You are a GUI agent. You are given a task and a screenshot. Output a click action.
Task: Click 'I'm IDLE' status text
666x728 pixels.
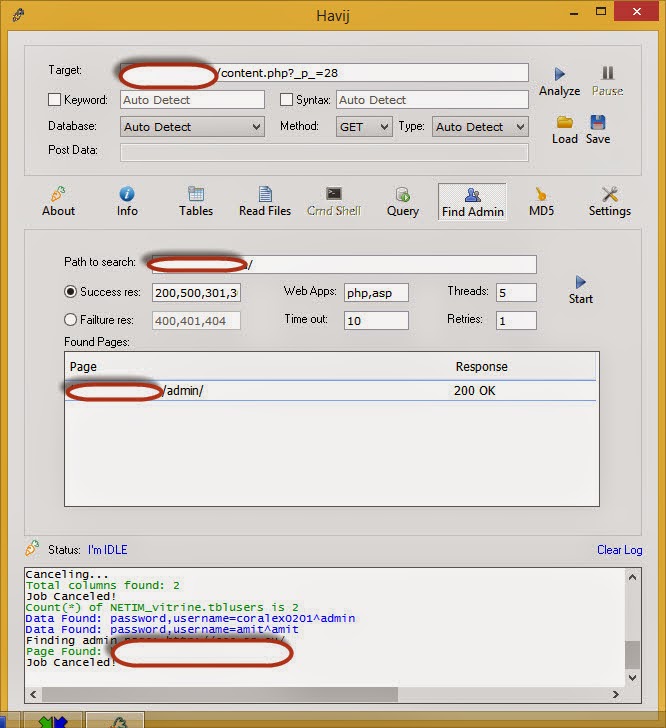(107, 550)
